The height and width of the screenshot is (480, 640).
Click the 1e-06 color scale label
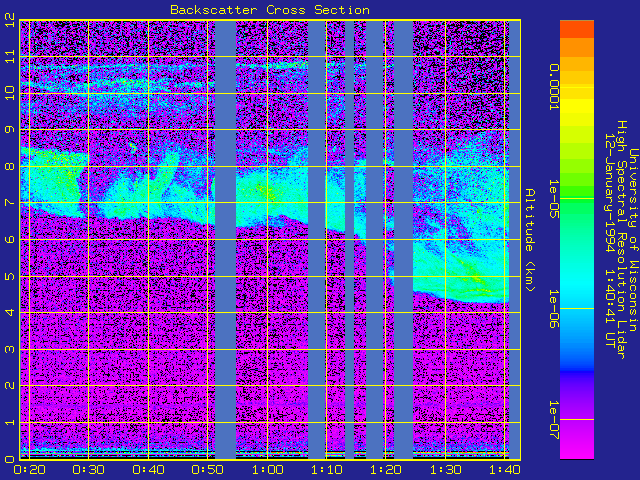[x=554, y=309]
